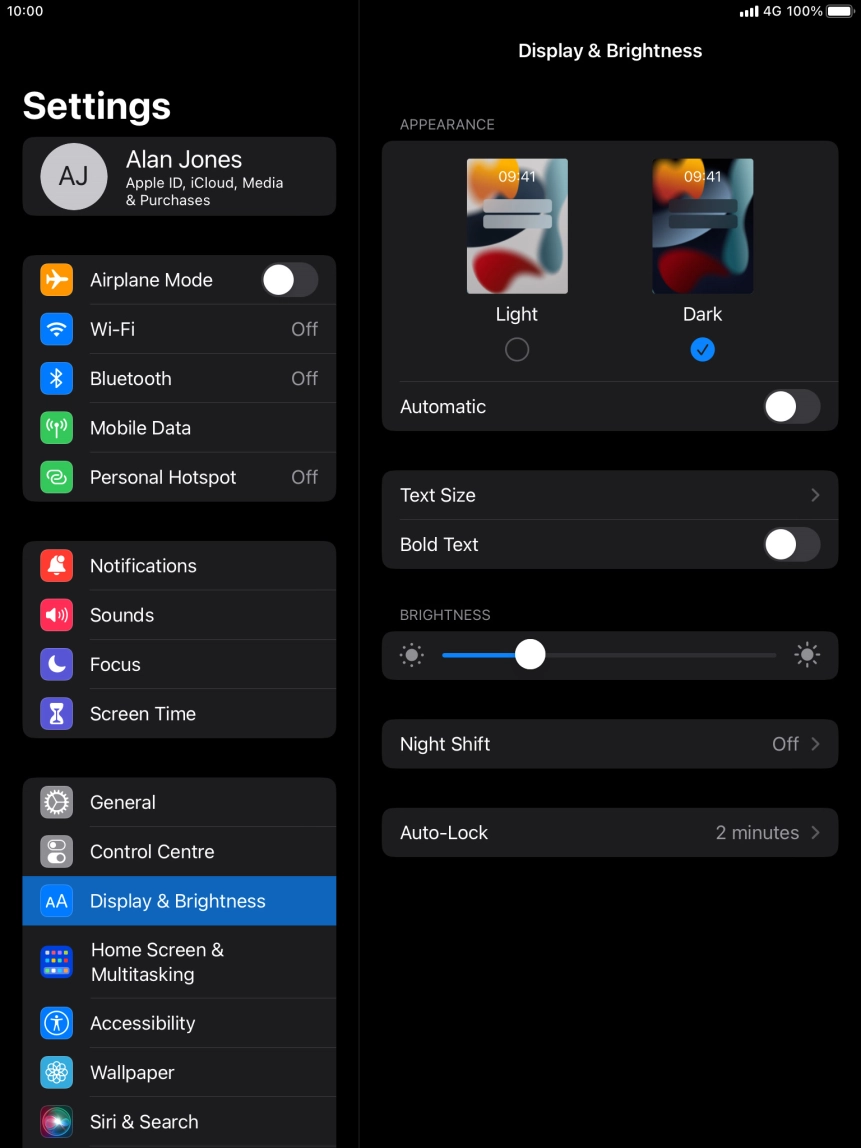Select Wallpaper in the Settings sidebar

pyautogui.click(x=132, y=1072)
